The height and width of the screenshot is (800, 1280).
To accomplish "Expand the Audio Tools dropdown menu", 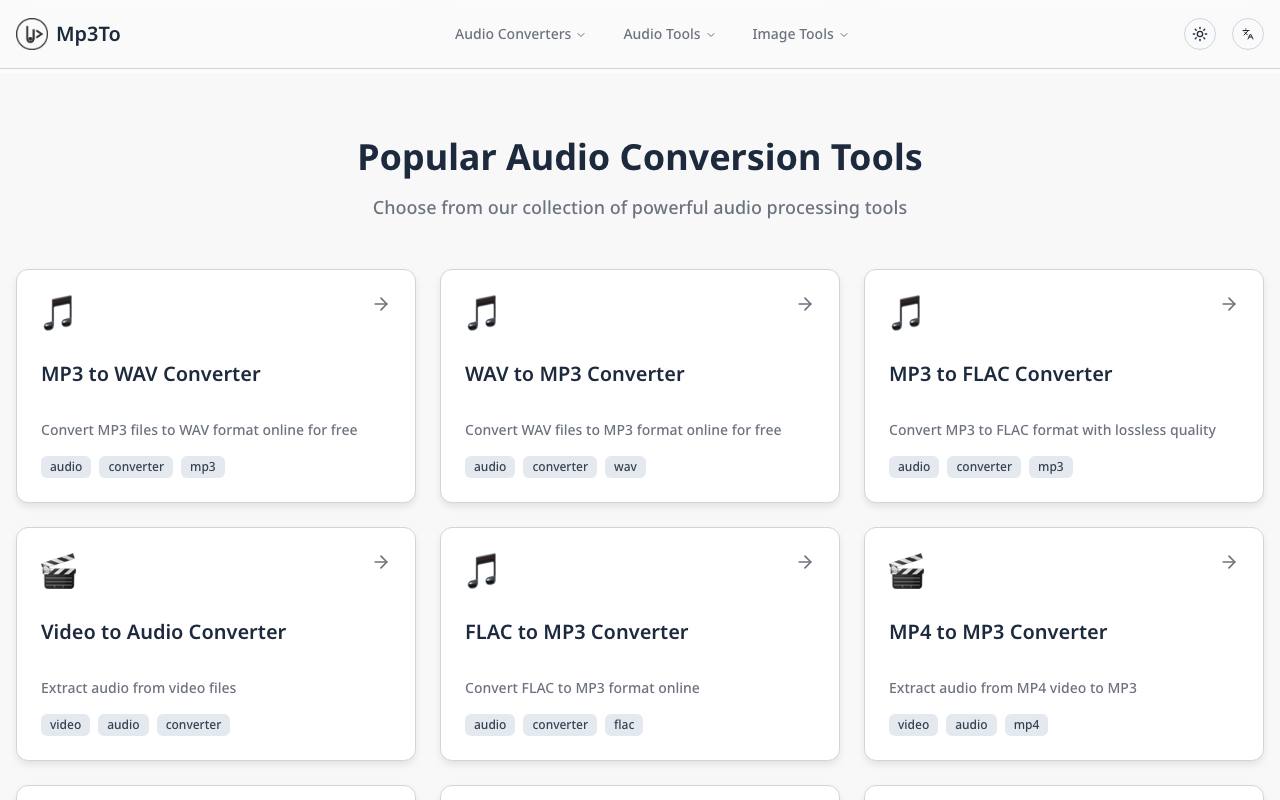I will pyautogui.click(x=669, y=34).
